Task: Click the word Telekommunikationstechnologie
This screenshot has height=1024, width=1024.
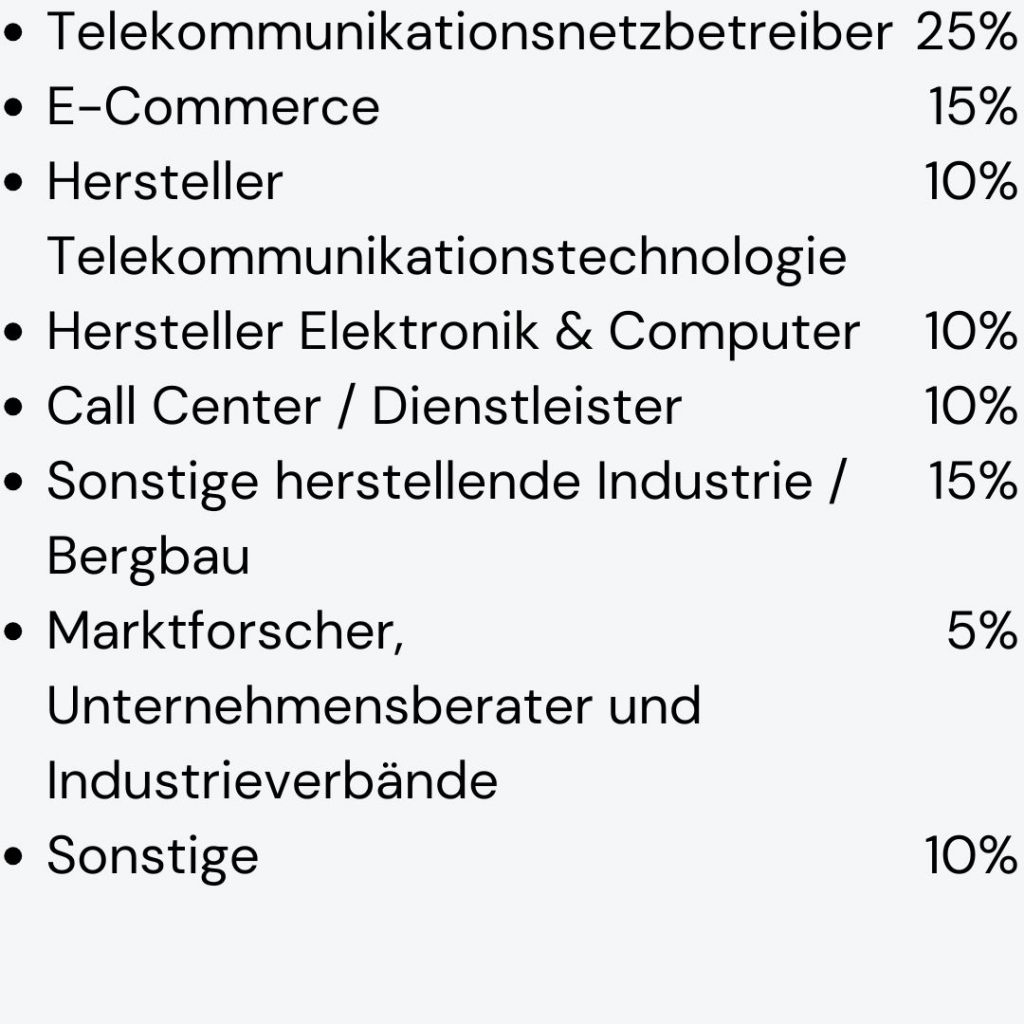Action: (x=446, y=258)
